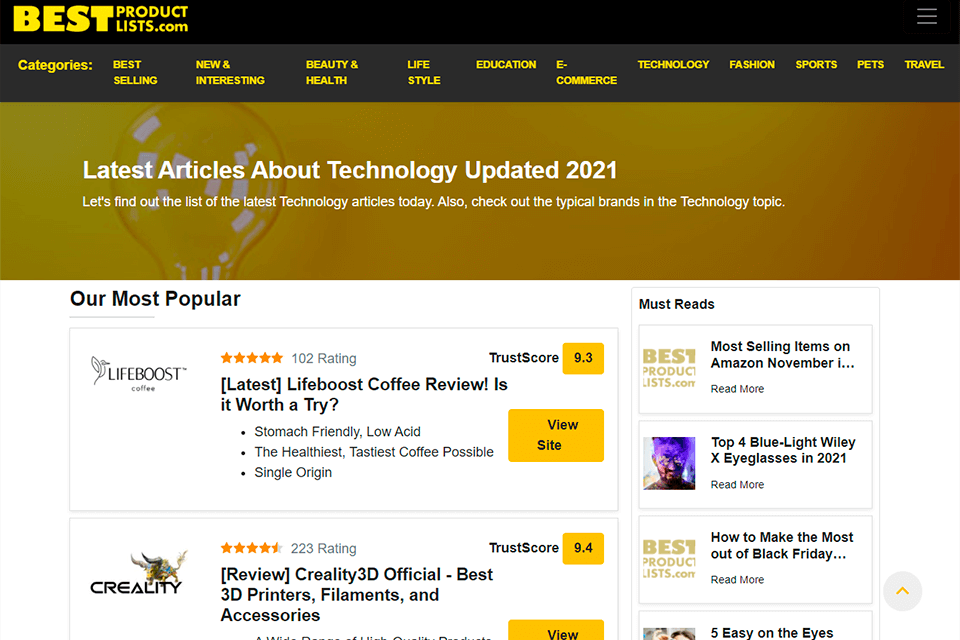Select Beauty & Health category

[x=332, y=72]
